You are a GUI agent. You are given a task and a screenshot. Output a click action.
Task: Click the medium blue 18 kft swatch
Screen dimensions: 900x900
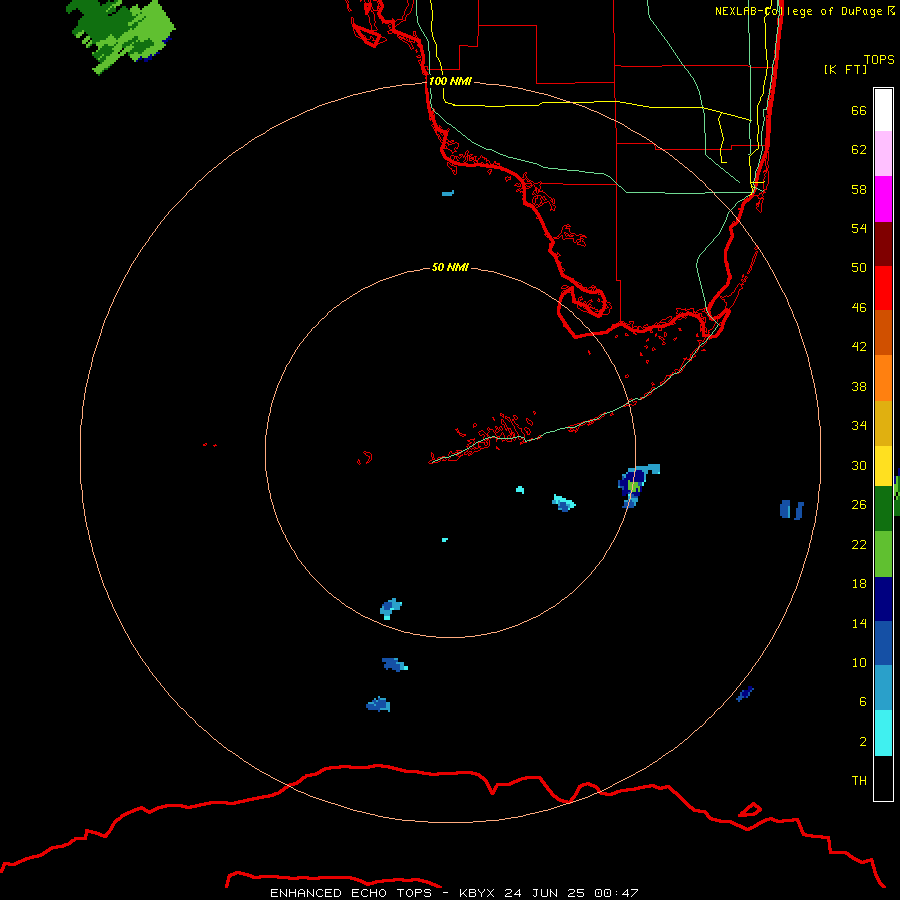click(883, 643)
